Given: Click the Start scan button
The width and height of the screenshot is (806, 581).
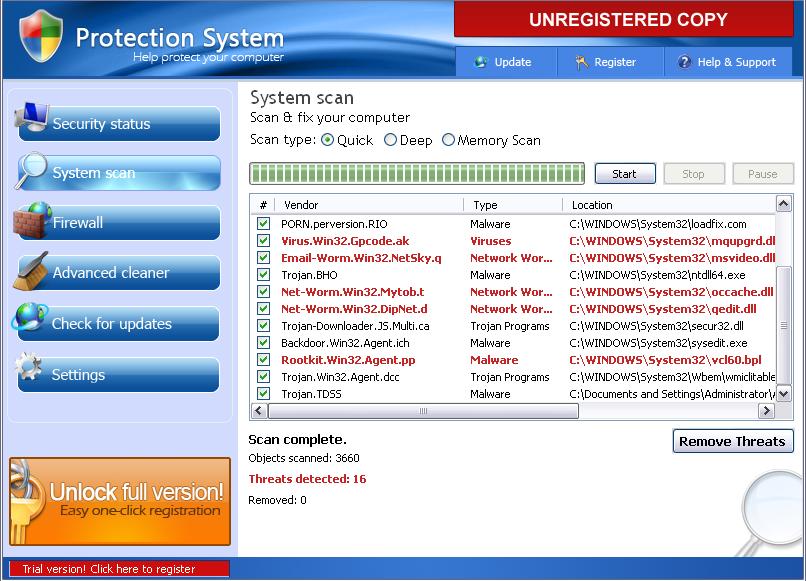Looking at the screenshot, I should coord(625,174).
